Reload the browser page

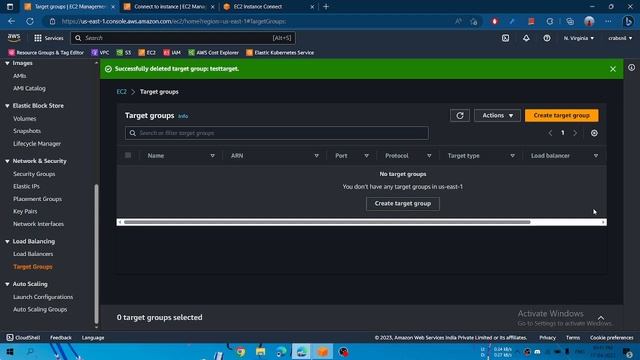pos(30,21)
